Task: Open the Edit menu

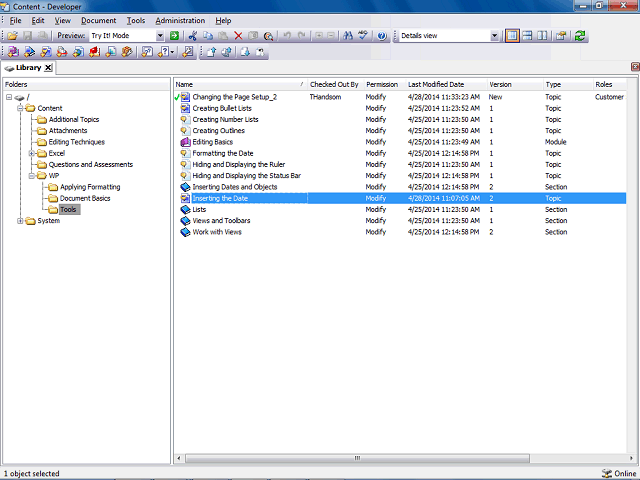Action: click(x=38, y=20)
